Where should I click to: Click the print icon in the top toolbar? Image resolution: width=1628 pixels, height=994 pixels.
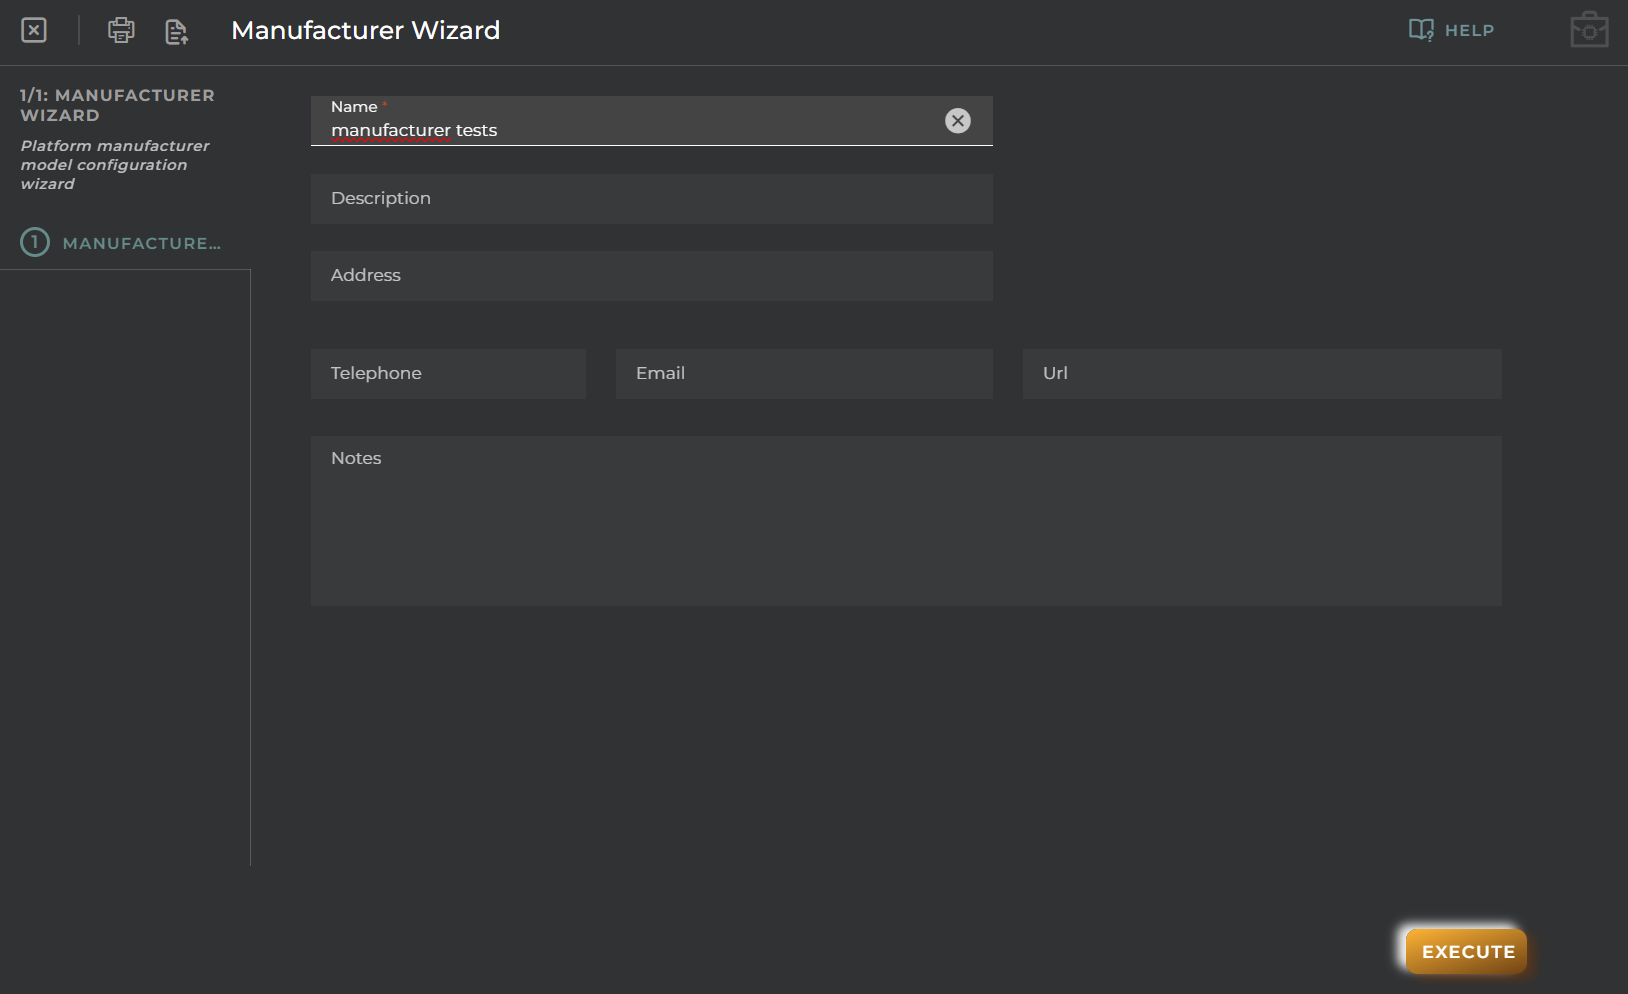(121, 30)
